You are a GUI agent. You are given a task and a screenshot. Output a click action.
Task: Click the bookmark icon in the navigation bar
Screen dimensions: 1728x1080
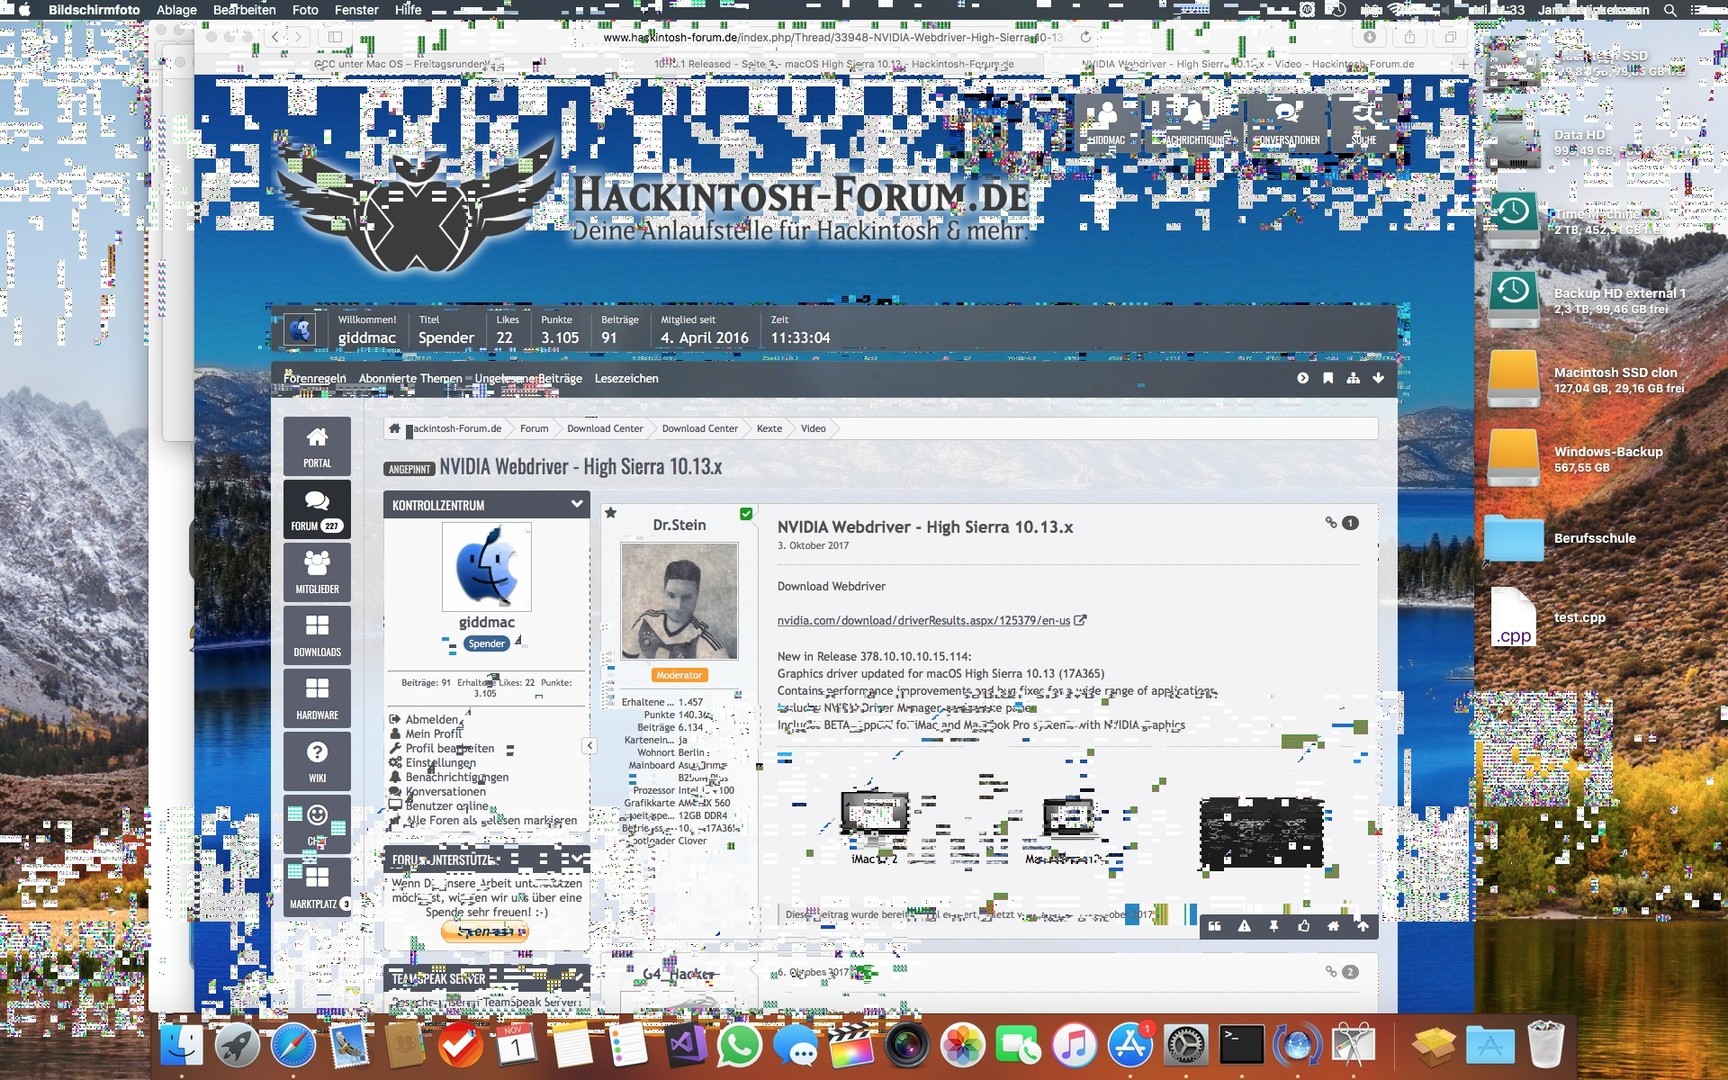[1328, 378]
